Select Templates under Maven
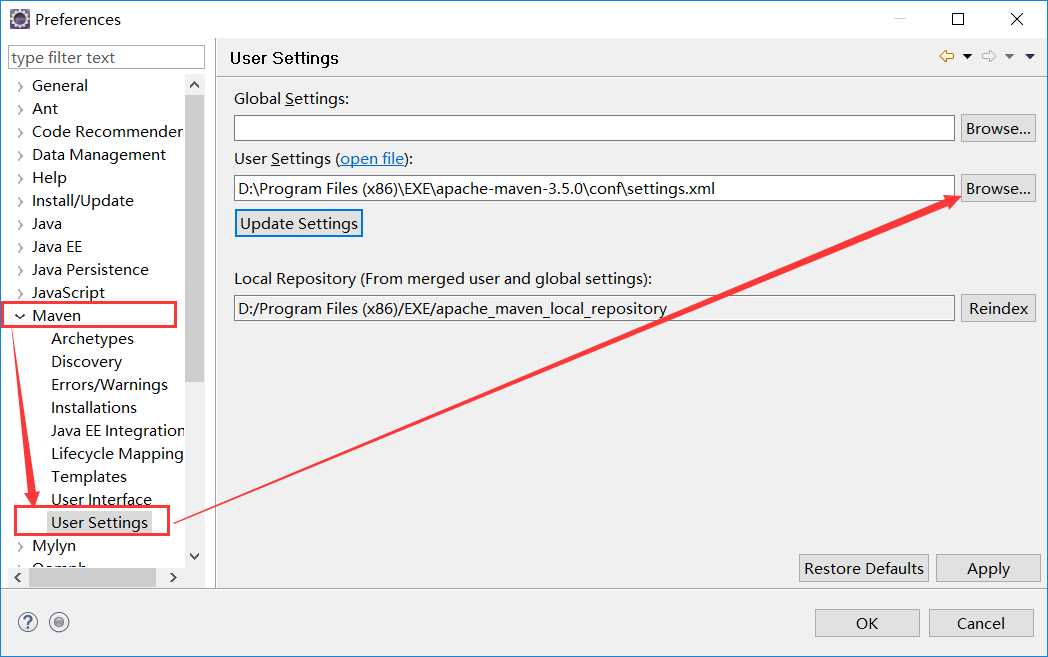The height and width of the screenshot is (657, 1048). tap(89, 477)
